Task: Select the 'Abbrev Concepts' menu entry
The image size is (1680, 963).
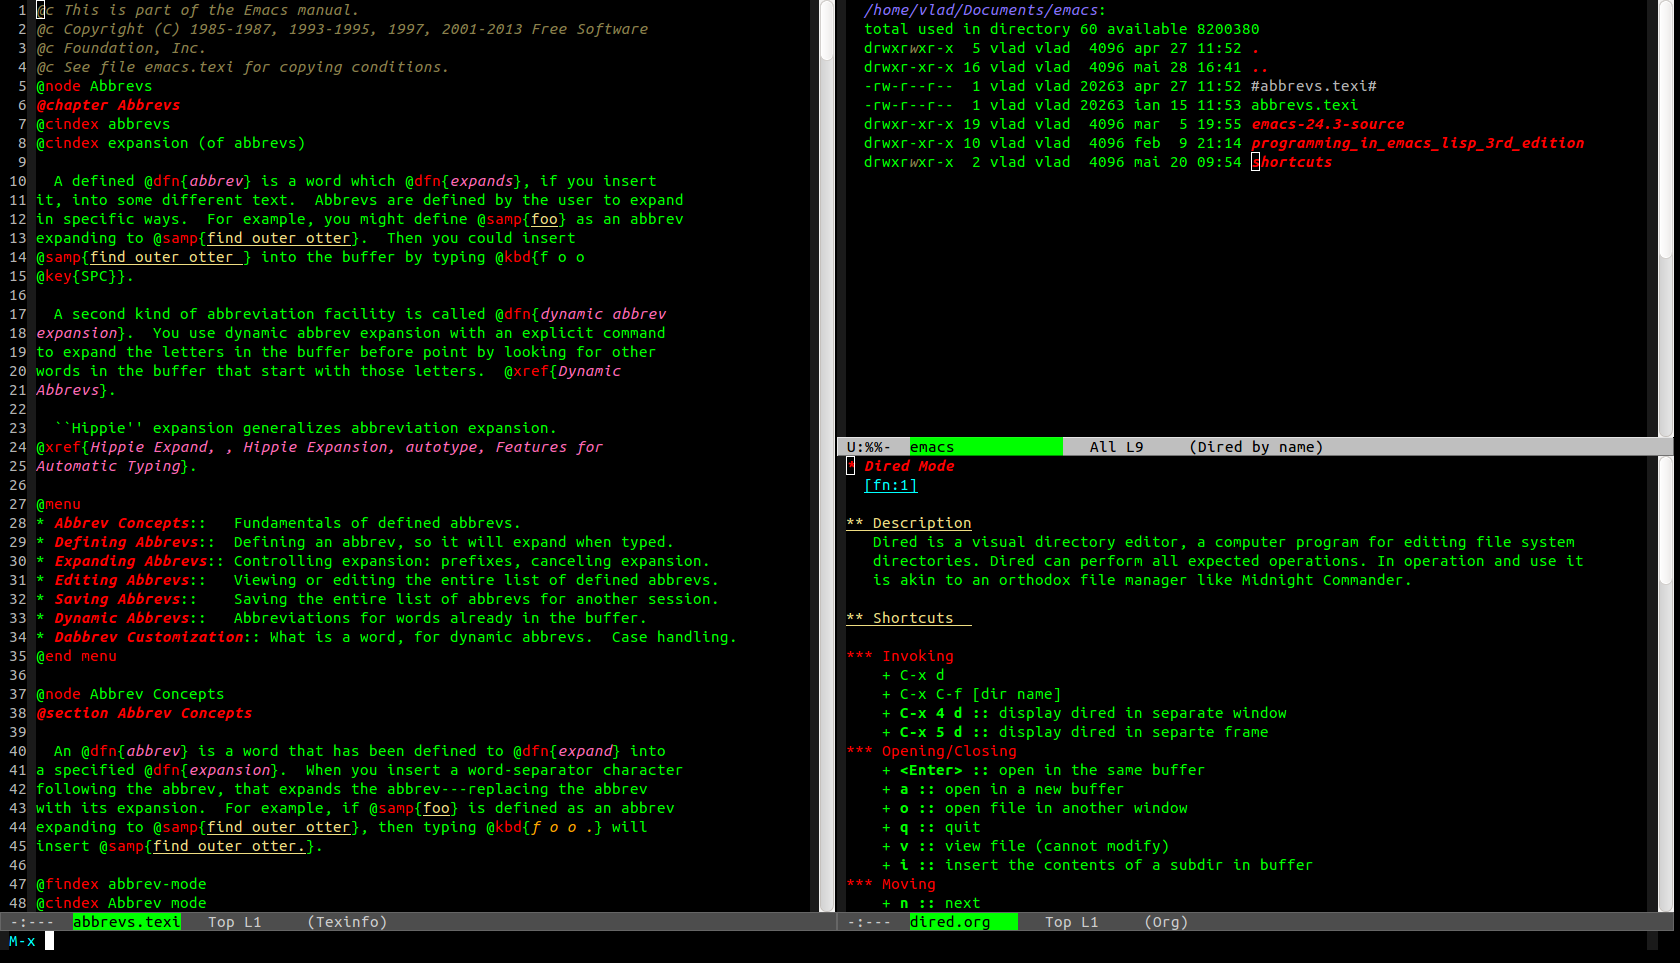Action: coord(122,523)
